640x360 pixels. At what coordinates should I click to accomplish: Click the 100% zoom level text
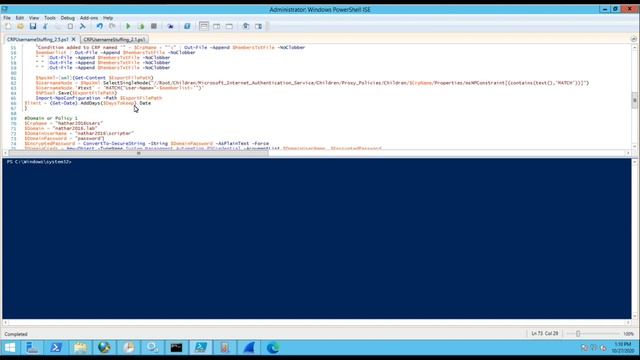point(629,334)
